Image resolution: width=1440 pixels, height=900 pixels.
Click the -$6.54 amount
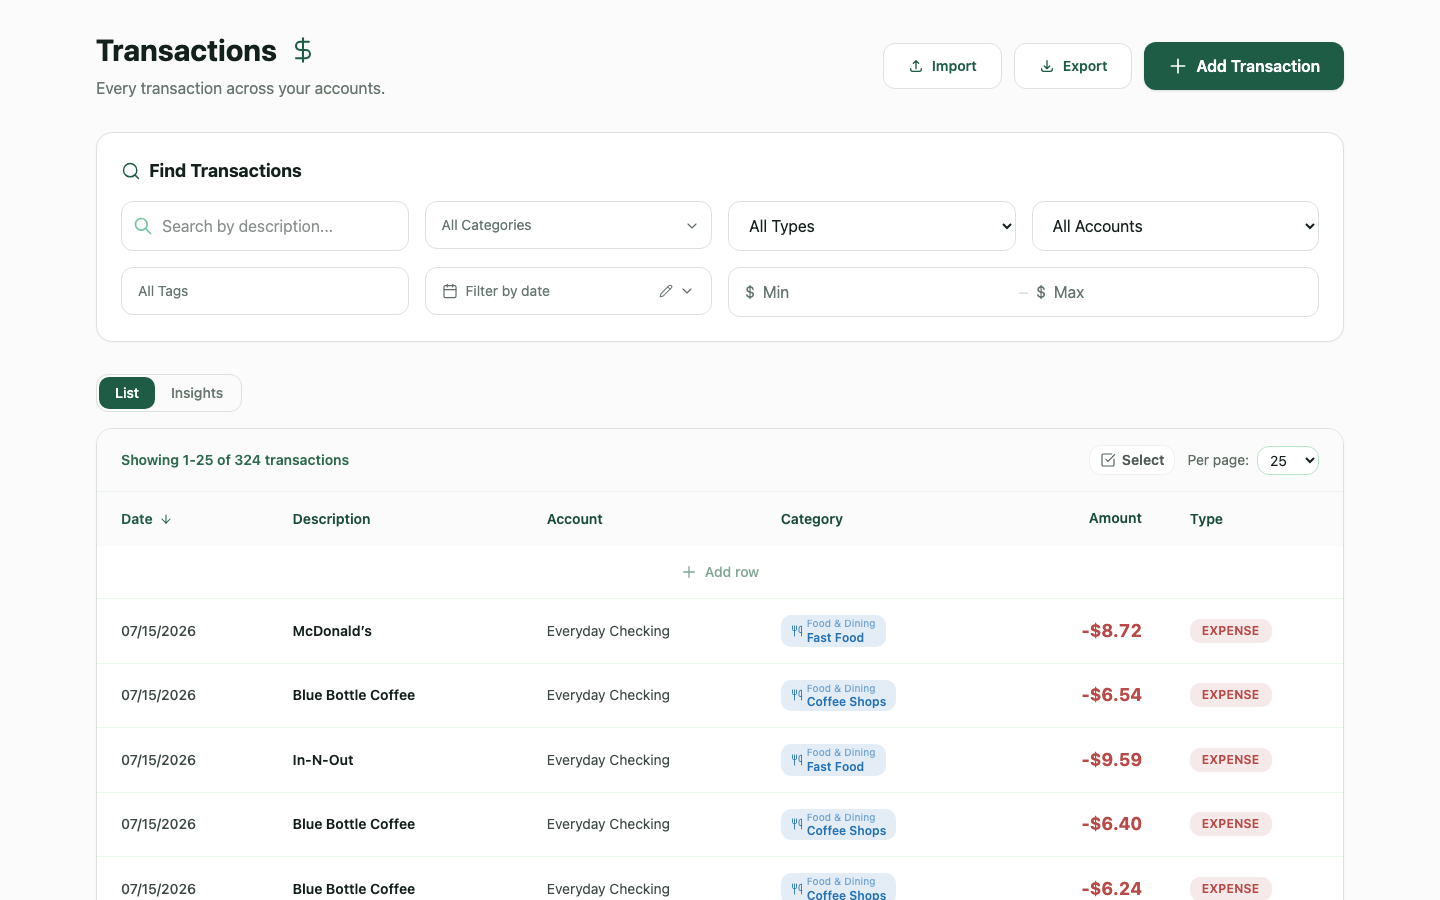pyautogui.click(x=1111, y=695)
